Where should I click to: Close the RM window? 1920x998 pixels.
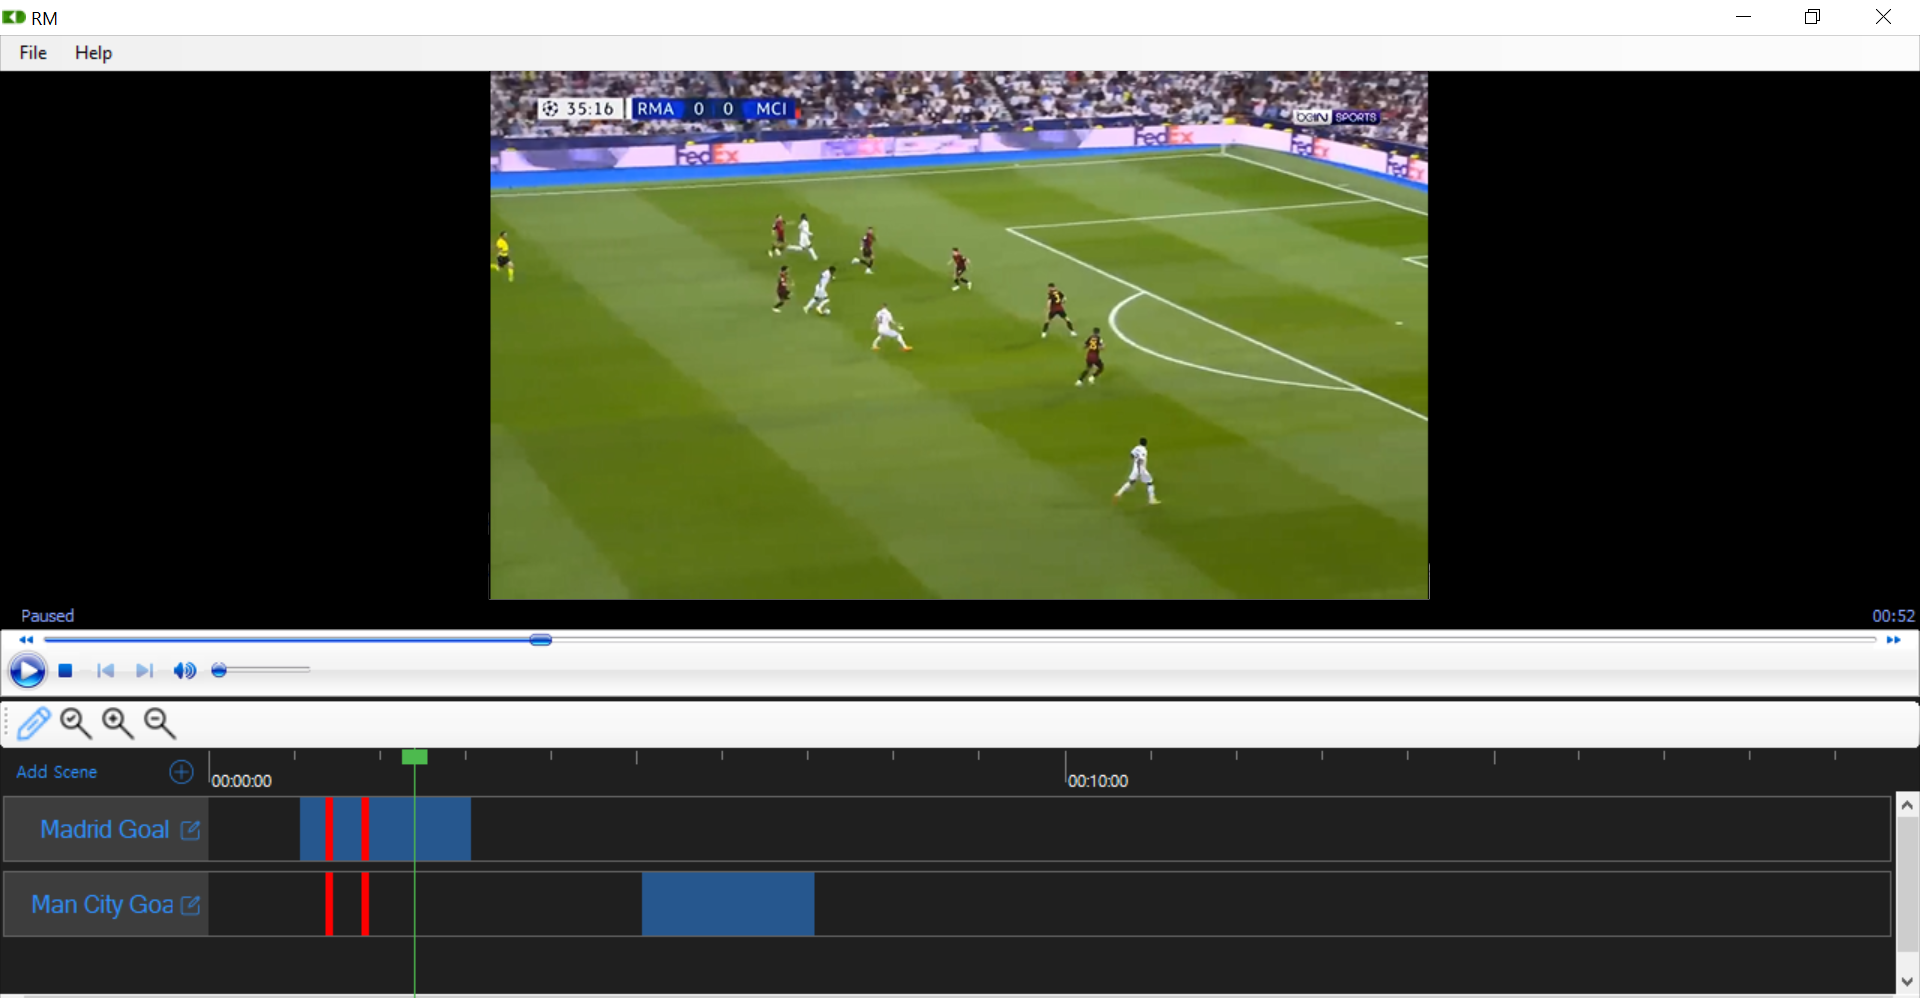click(1883, 17)
